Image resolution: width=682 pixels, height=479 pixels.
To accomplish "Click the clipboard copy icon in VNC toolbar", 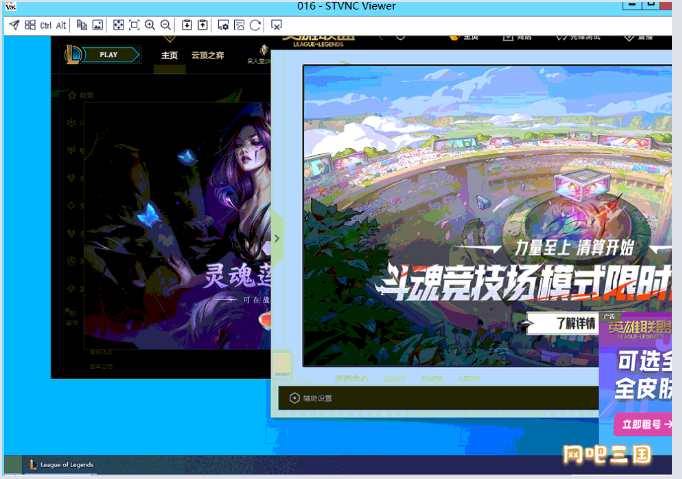I will tap(82, 25).
